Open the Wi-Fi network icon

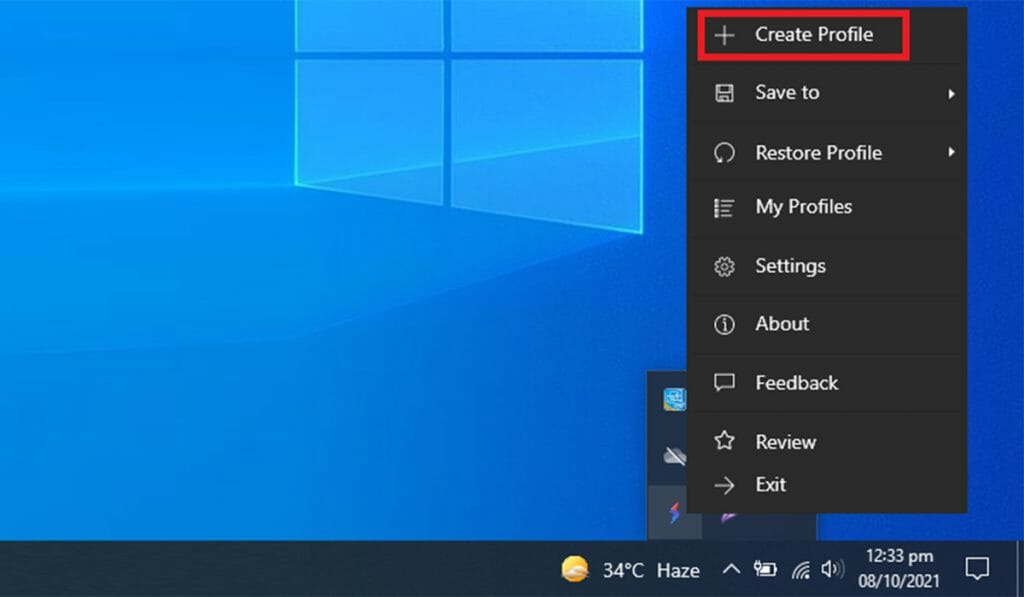[x=800, y=570]
